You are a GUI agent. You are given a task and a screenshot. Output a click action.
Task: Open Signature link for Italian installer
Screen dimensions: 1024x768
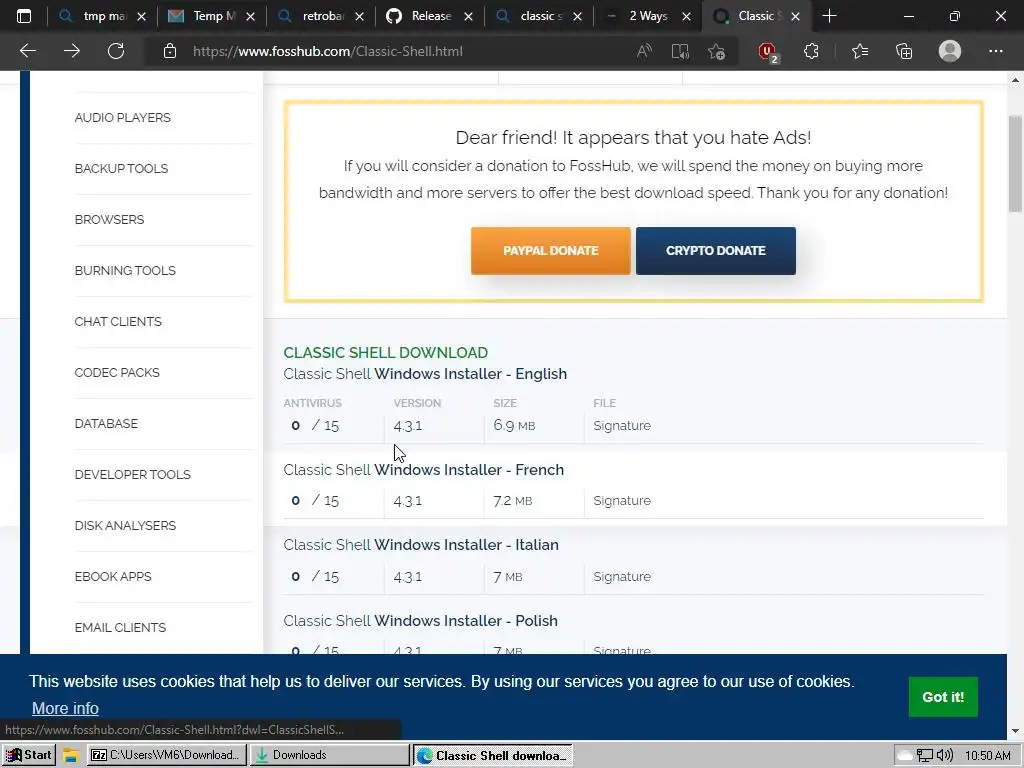point(622,577)
